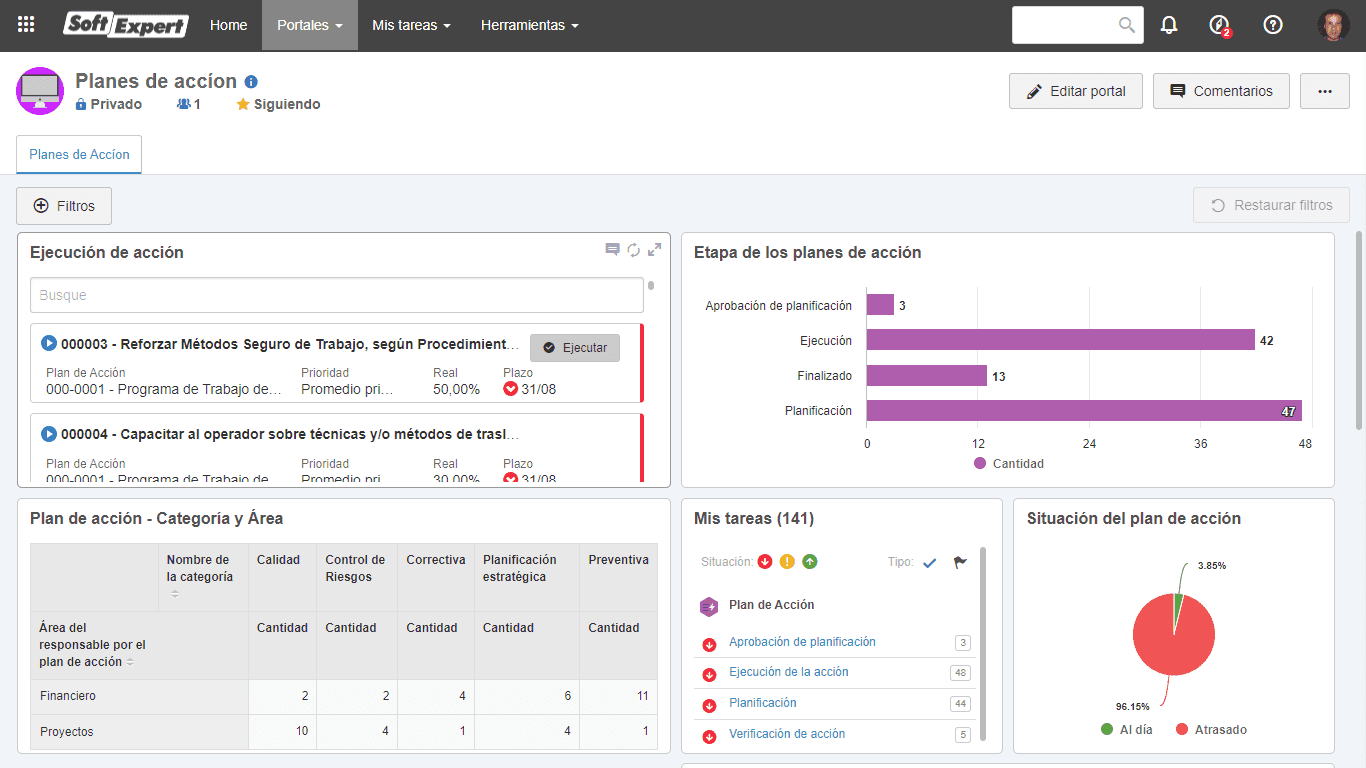Click the members count icon
The height and width of the screenshot is (768, 1366).
[184, 104]
